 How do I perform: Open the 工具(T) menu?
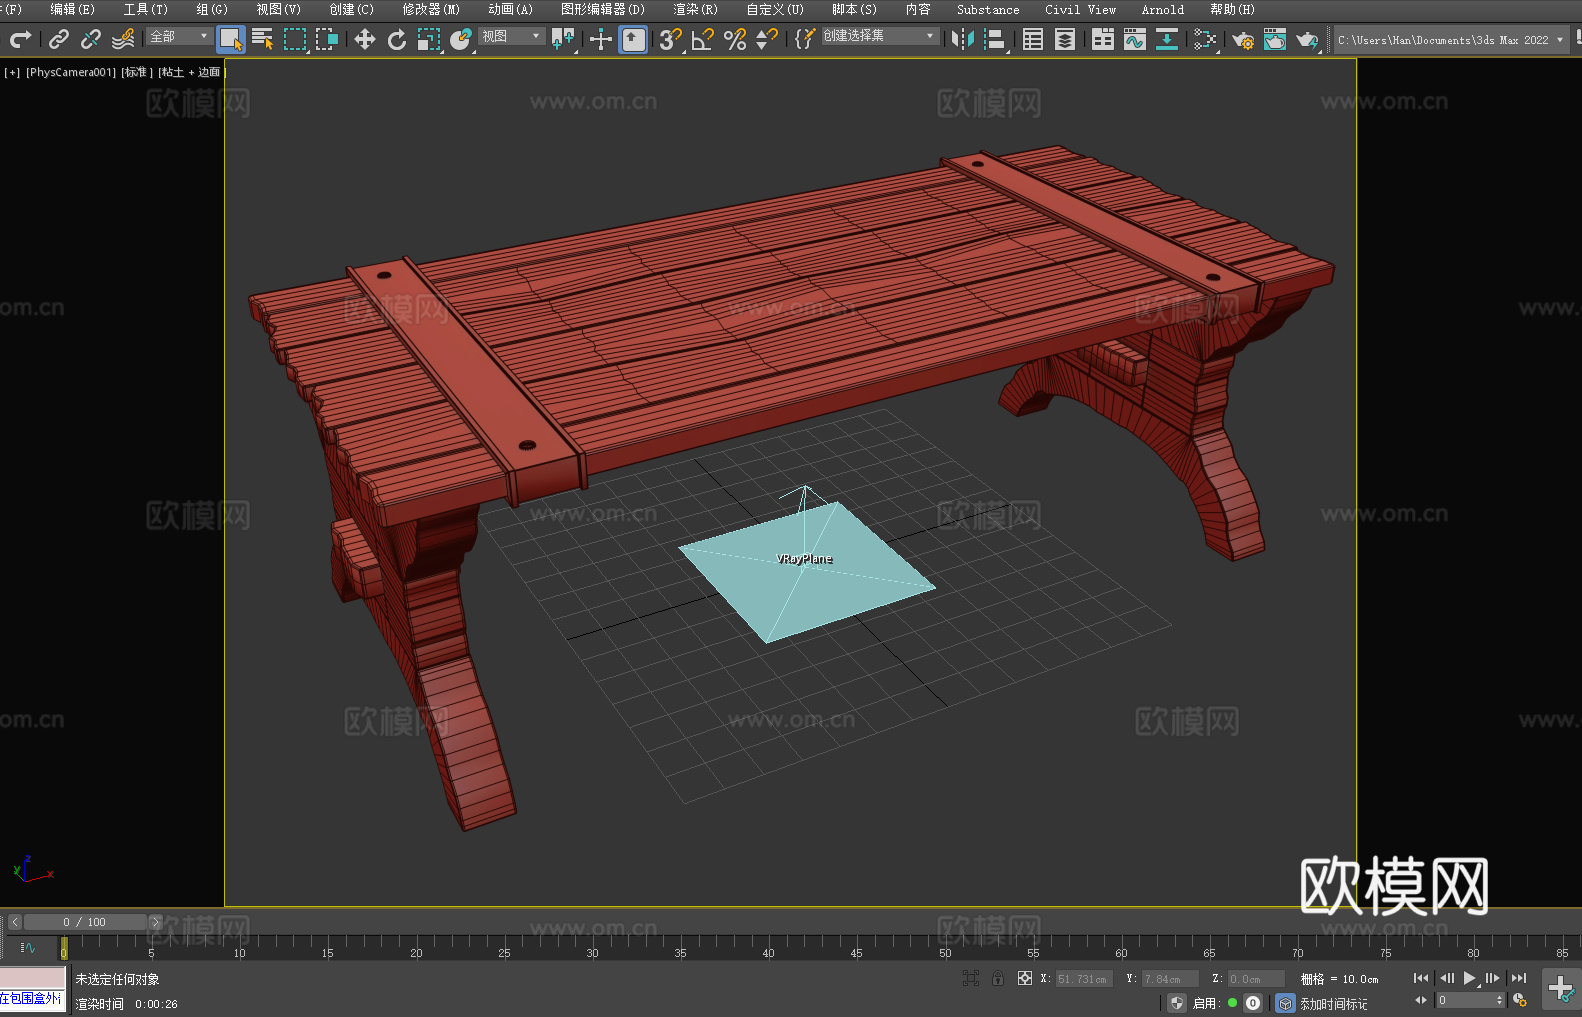point(145,9)
